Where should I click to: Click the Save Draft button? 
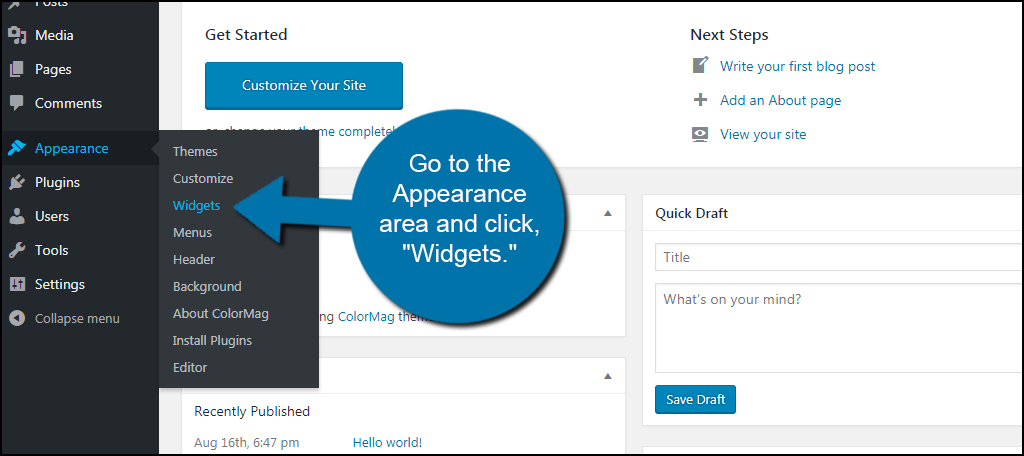coord(695,400)
